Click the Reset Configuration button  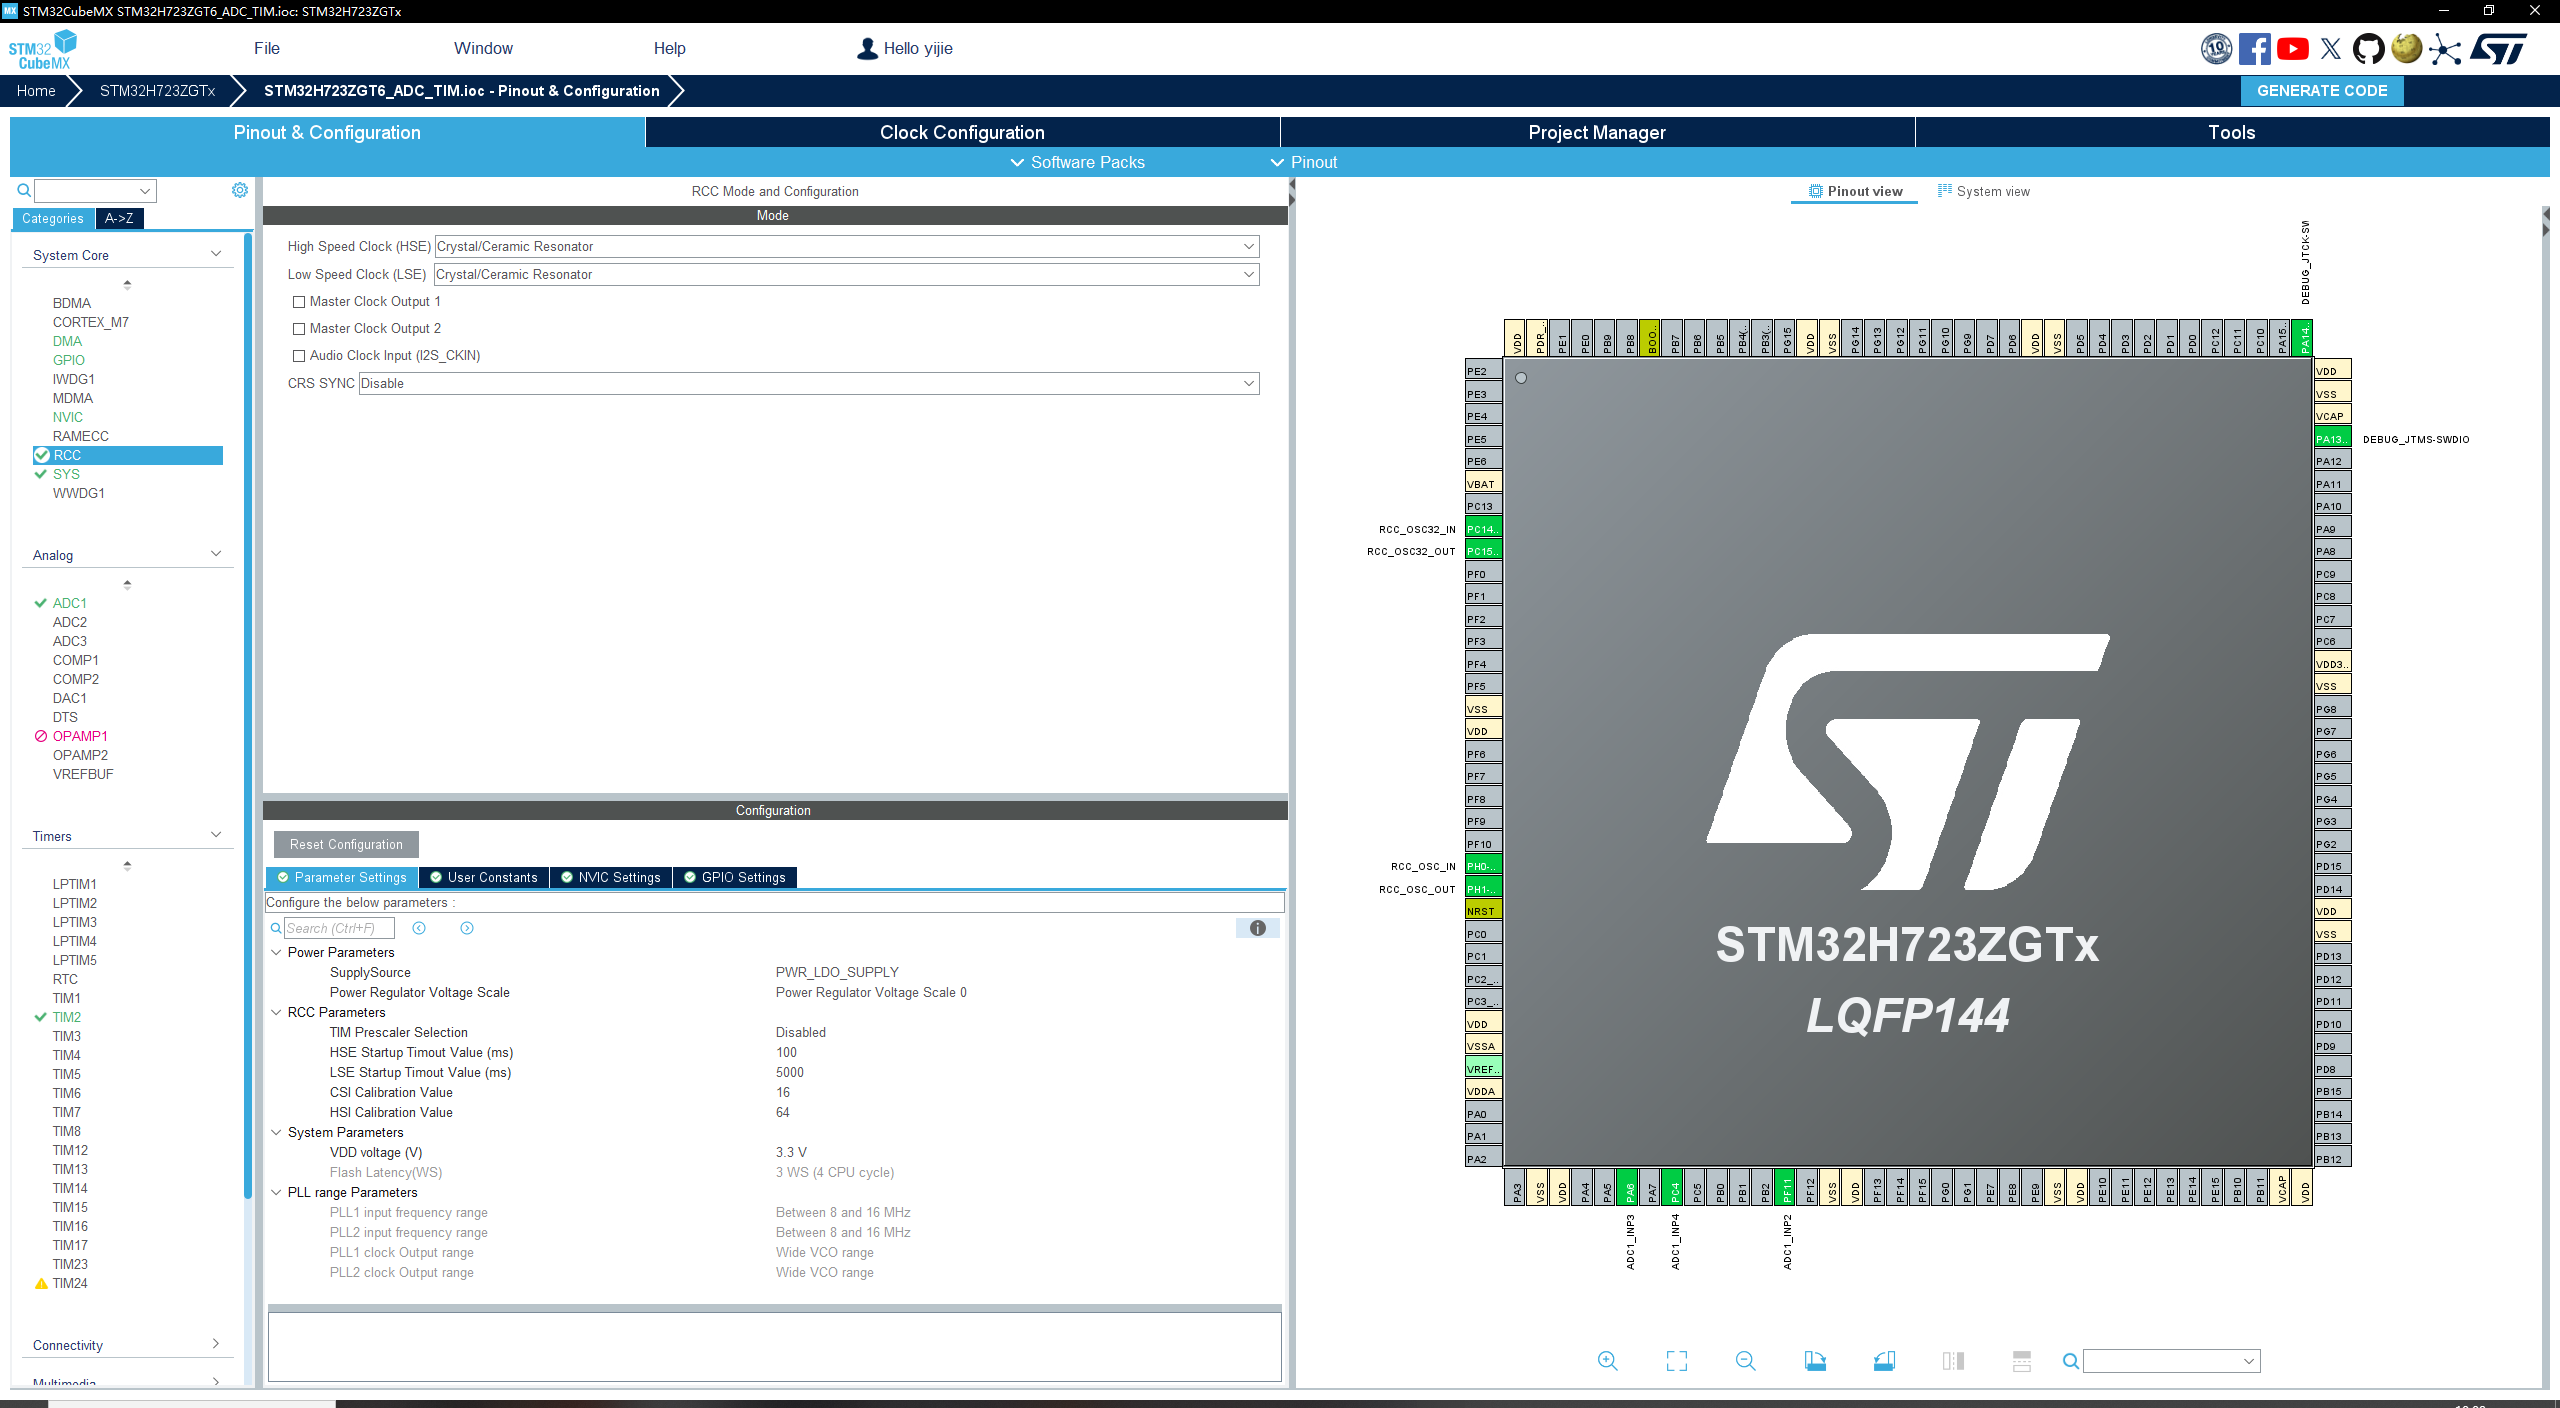click(346, 844)
